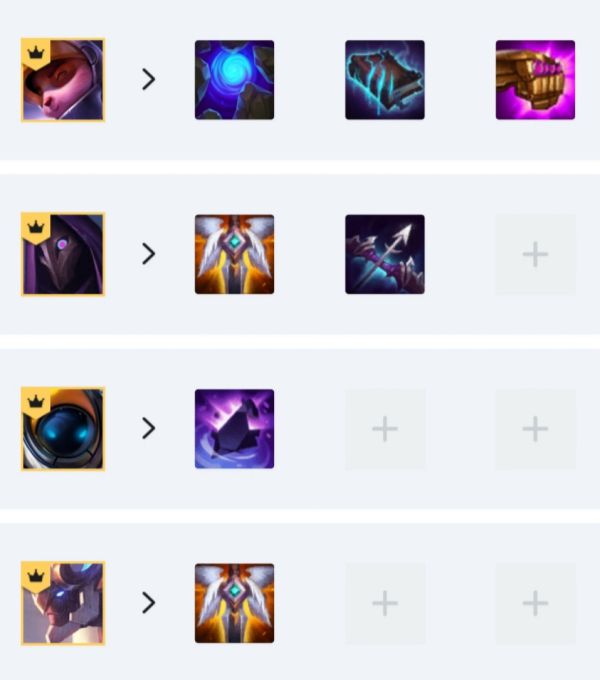The height and width of the screenshot is (680, 600).
Task: Select the Teemo champion portrait
Action: 63,80
